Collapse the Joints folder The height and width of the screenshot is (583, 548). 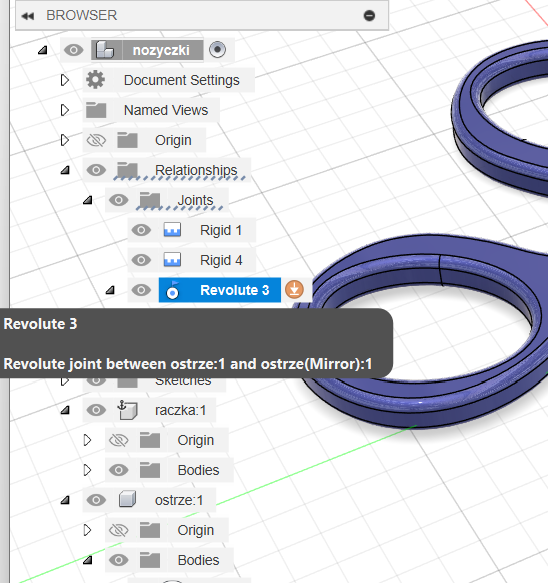[x=88, y=200]
